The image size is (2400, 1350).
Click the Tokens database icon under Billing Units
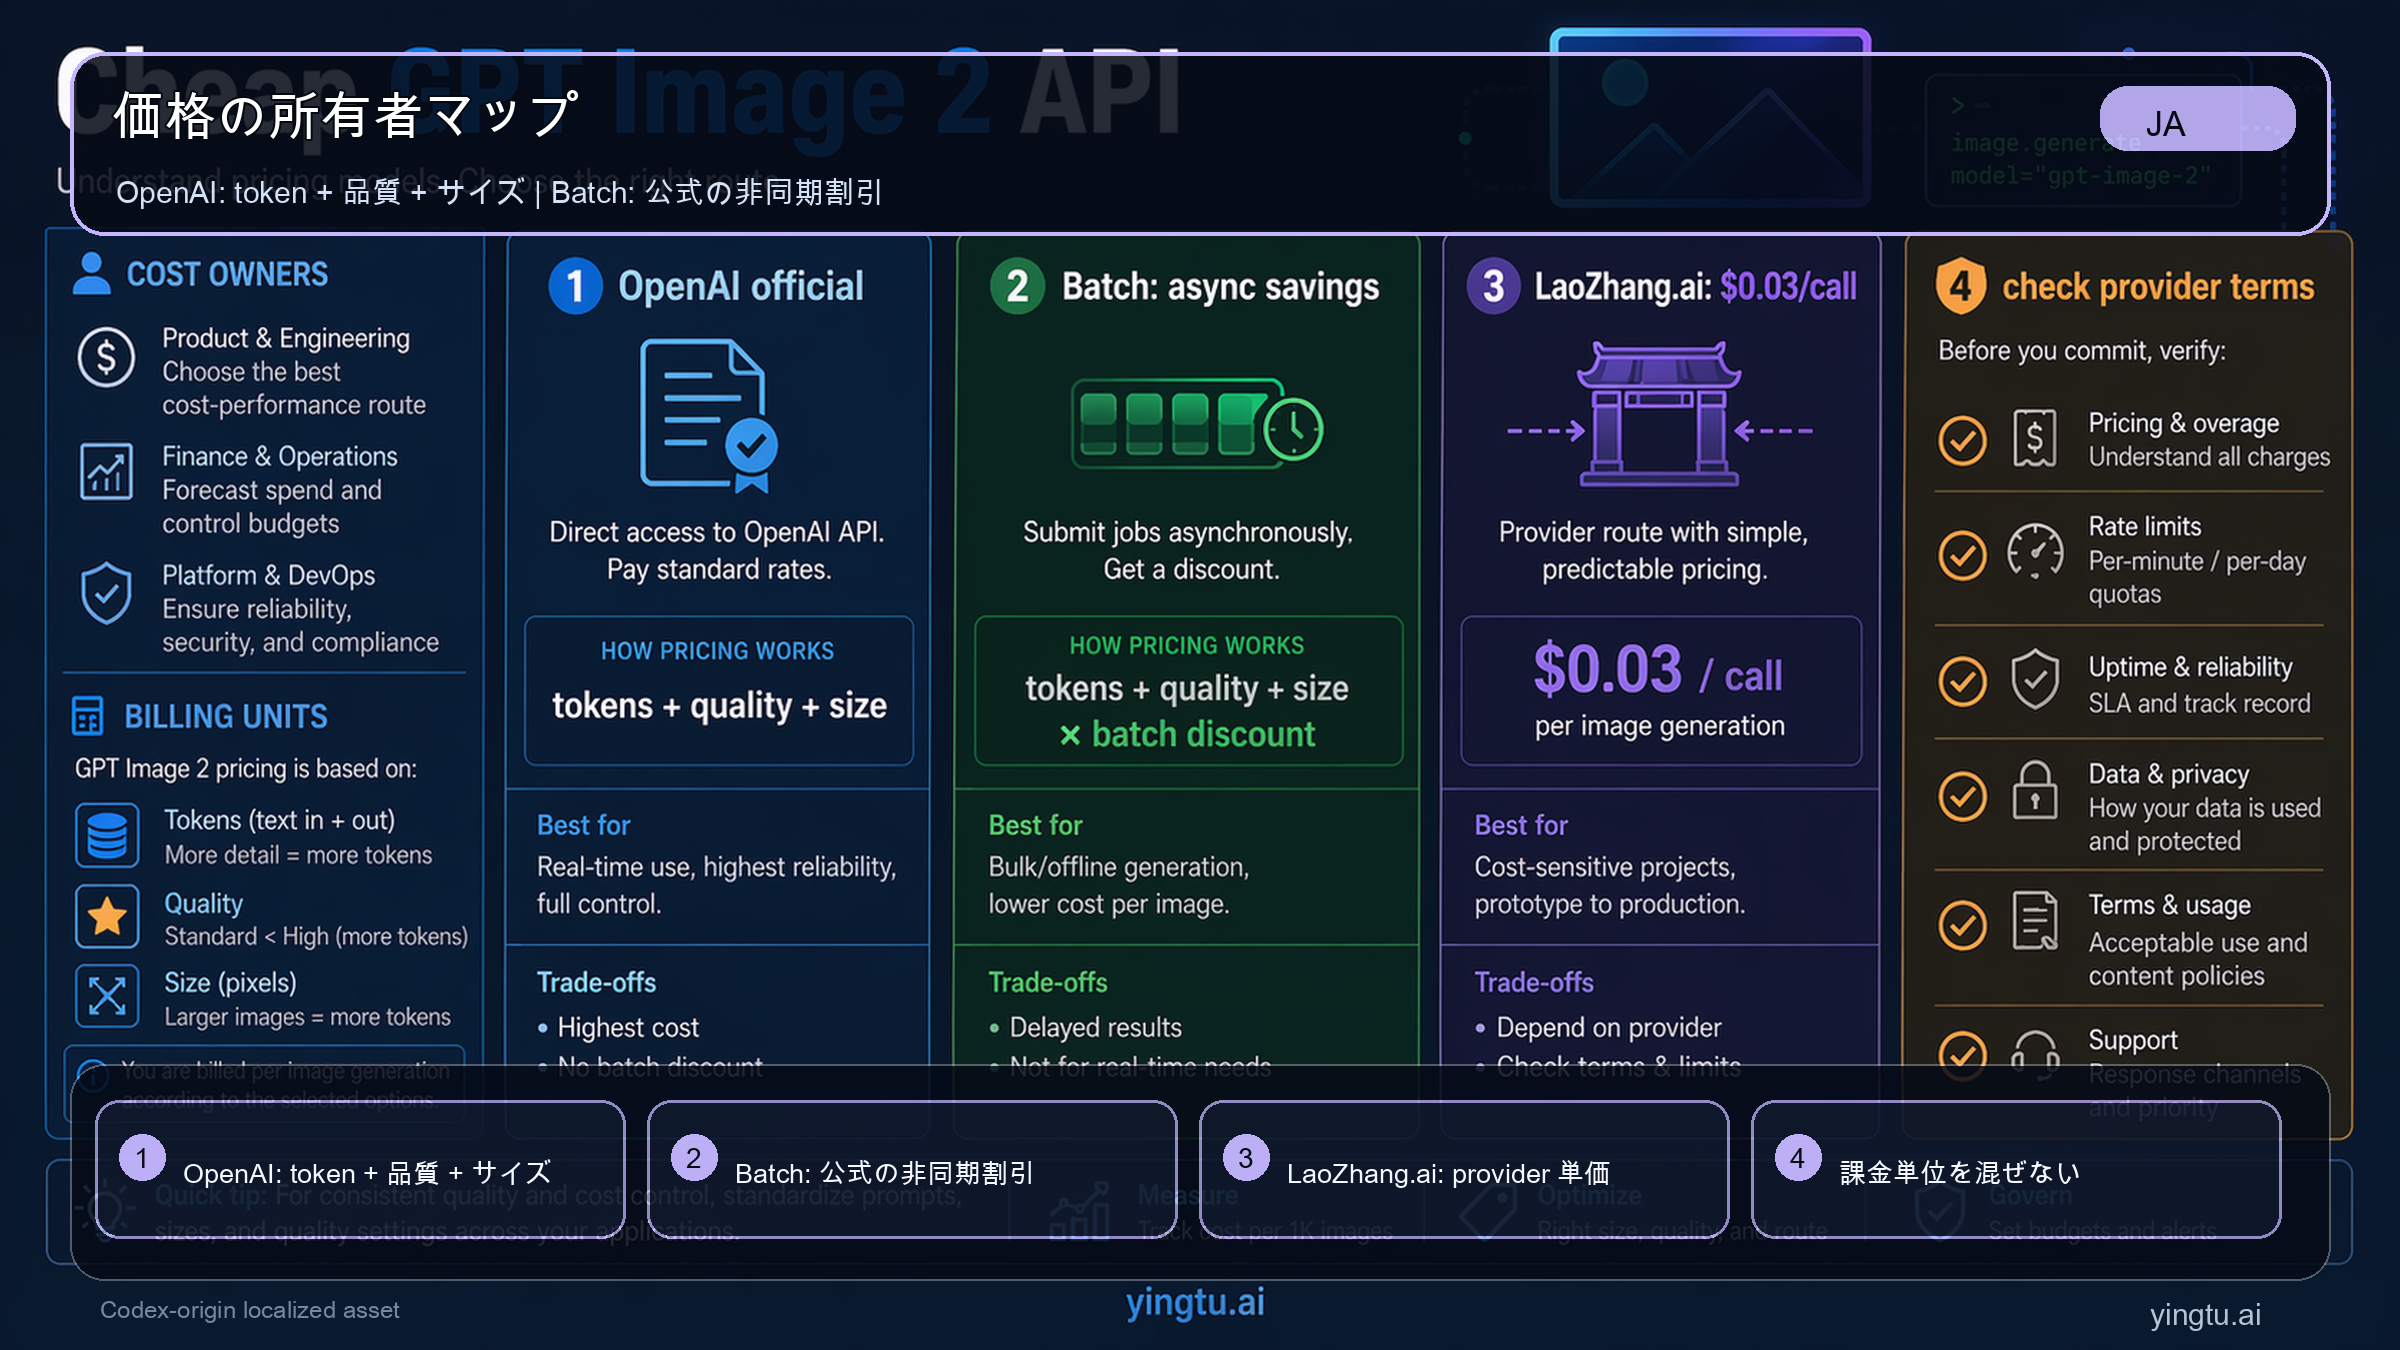click(x=107, y=834)
